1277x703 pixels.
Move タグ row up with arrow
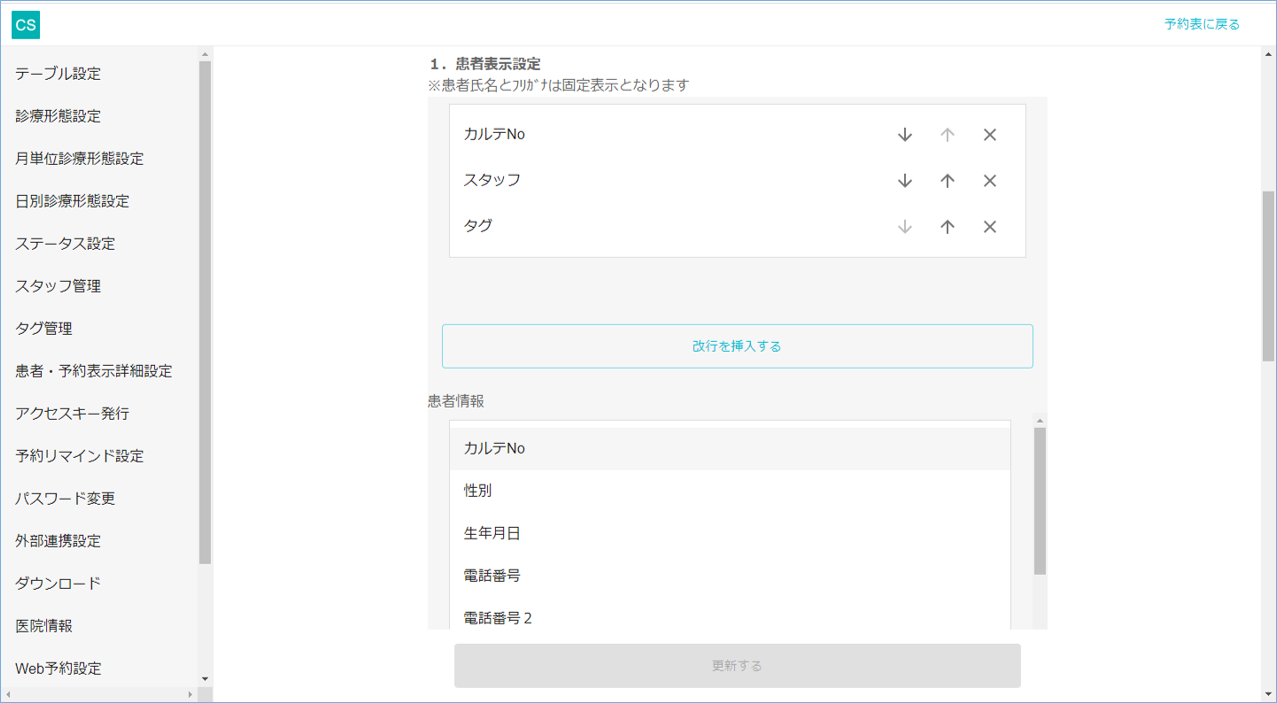[947, 227]
